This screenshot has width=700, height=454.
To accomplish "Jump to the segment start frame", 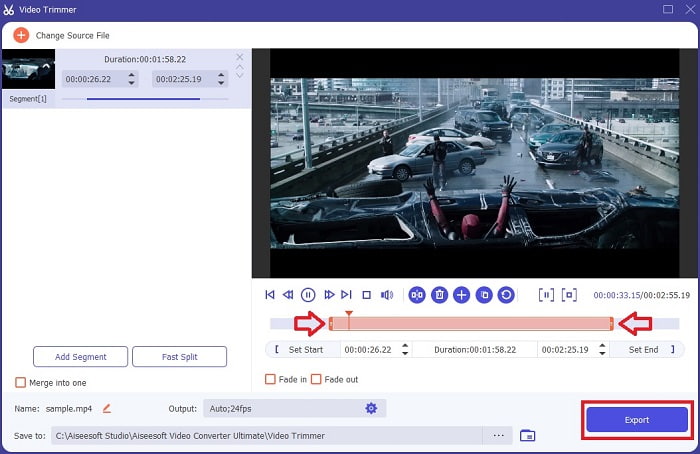I will point(270,295).
